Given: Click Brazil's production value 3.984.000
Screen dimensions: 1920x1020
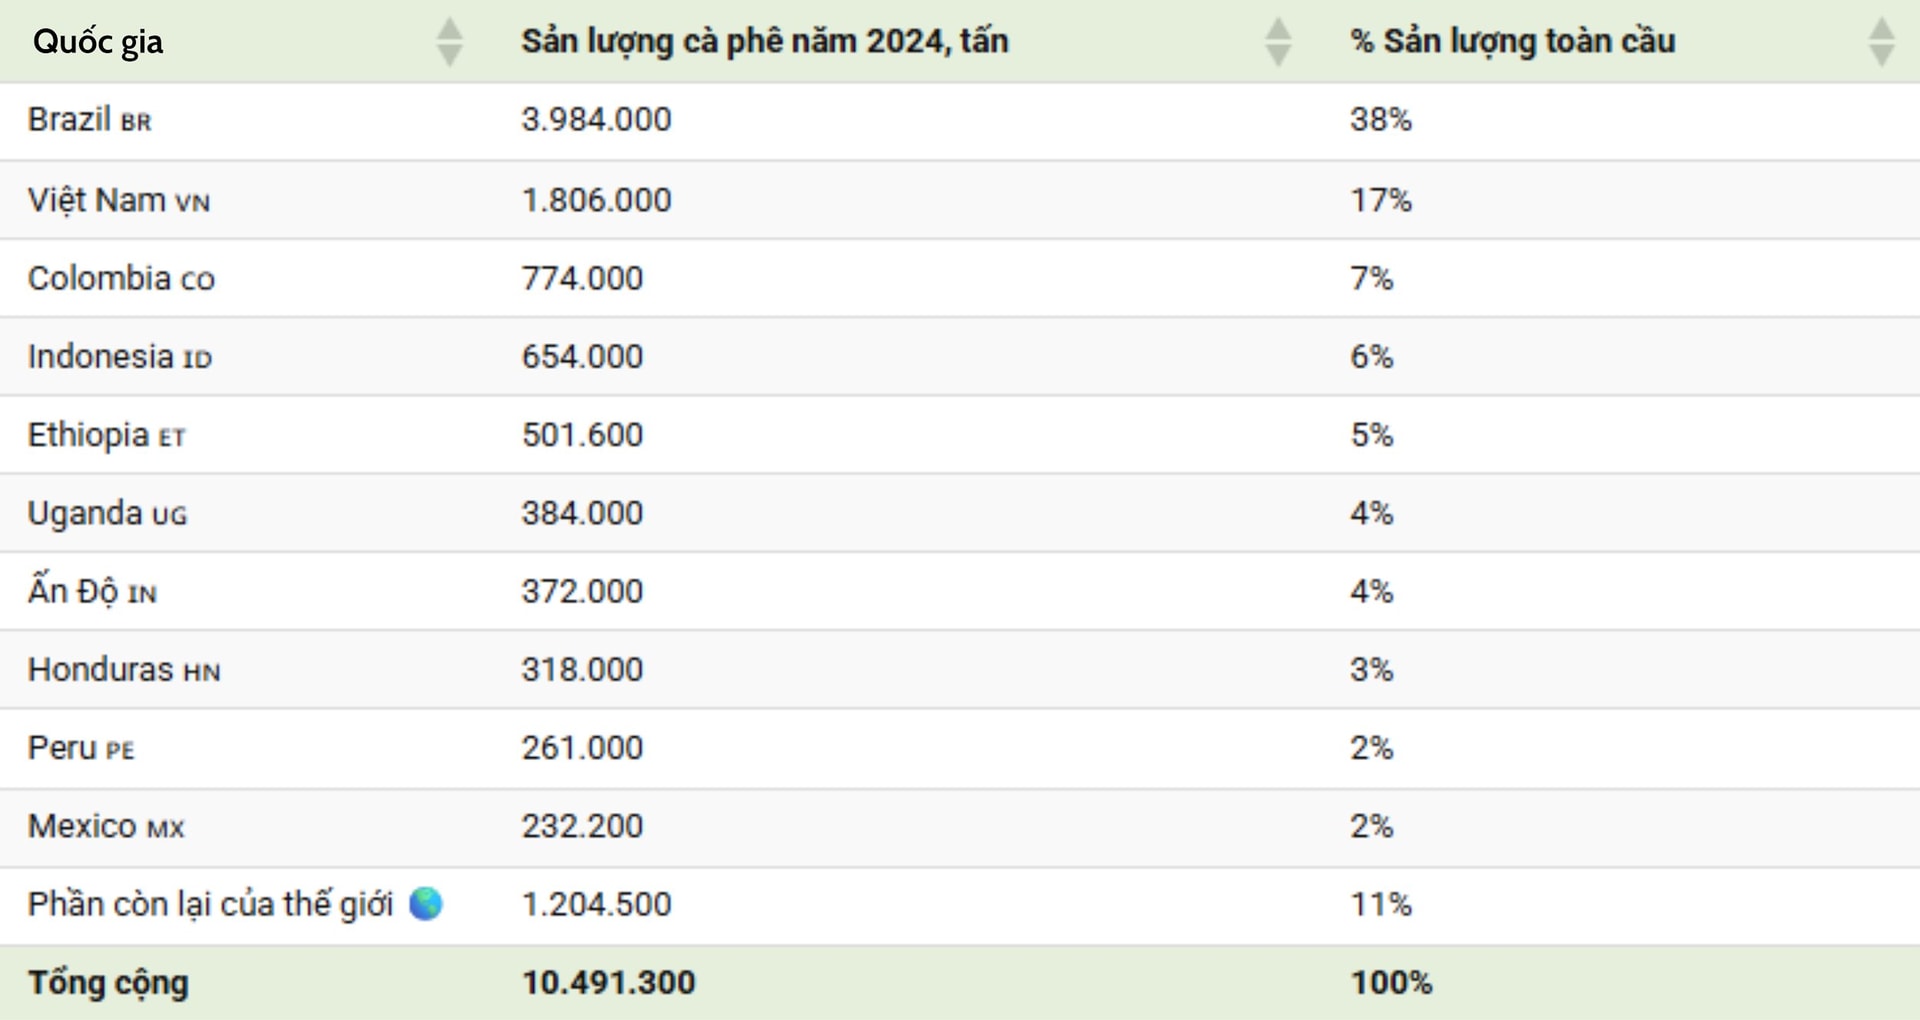Looking at the screenshot, I should click(x=596, y=120).
